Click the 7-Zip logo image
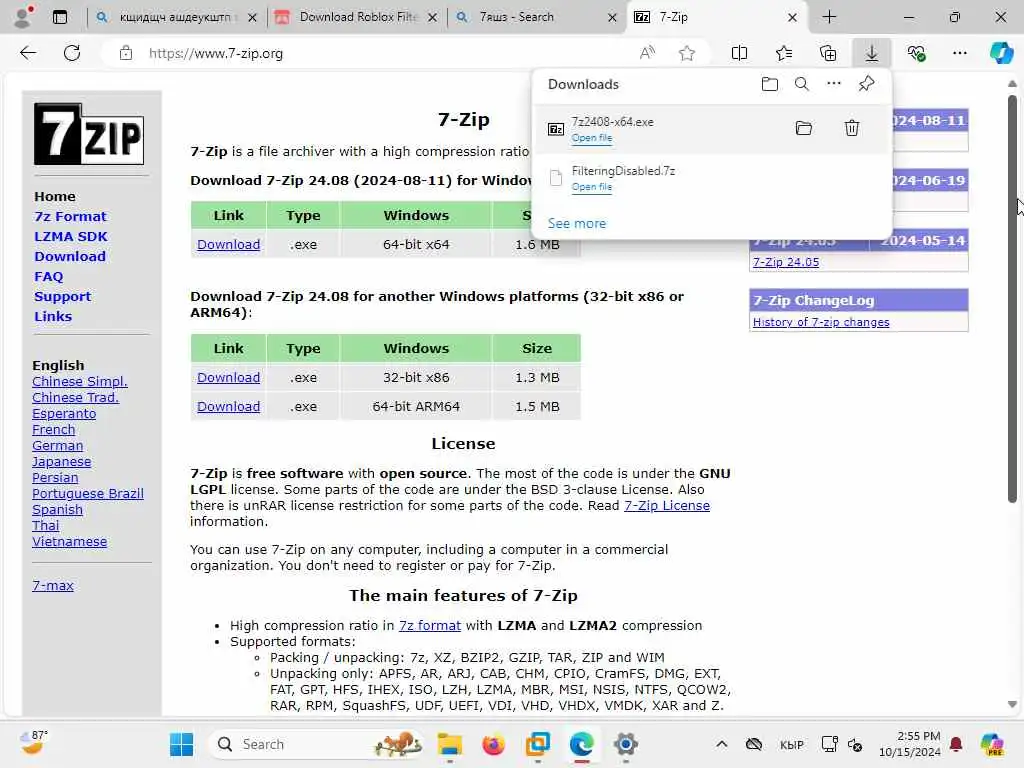Image resolution: width=1024 pixels, height=768 pixels. click(x=89, y=134)
